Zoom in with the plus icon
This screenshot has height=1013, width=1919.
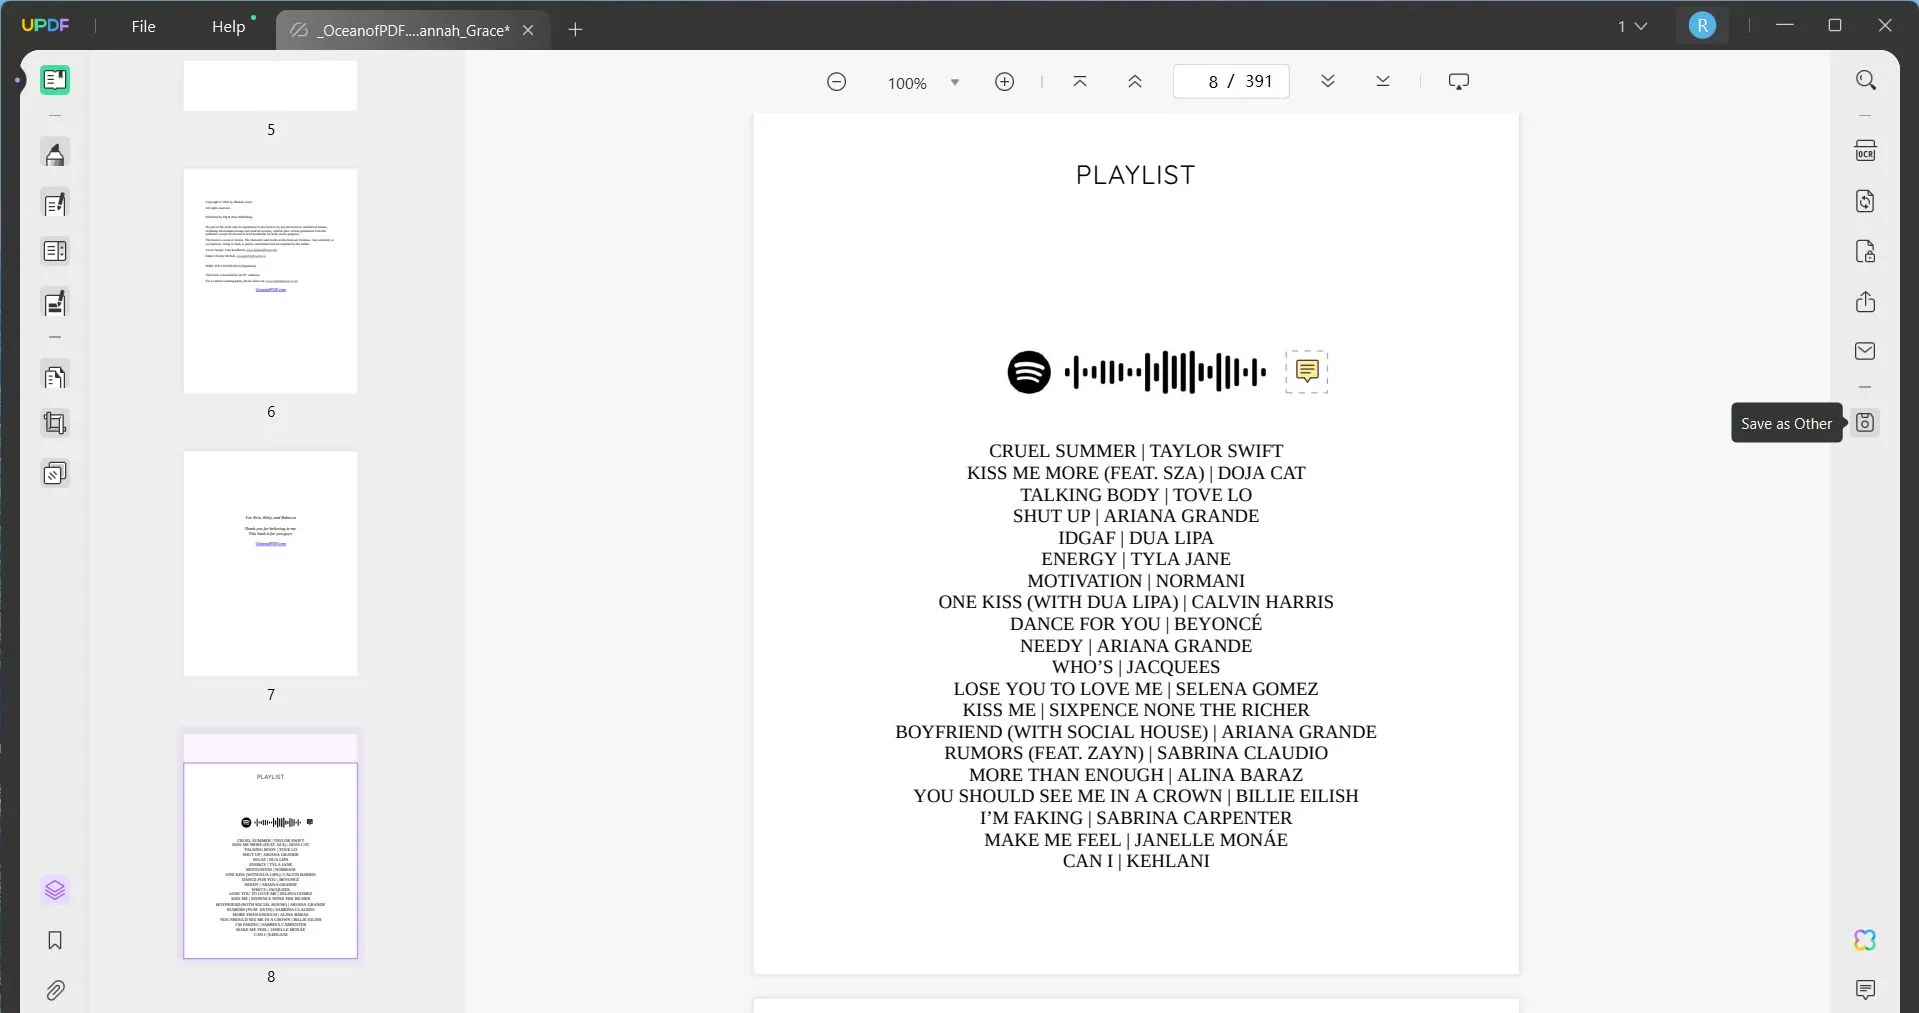tap(1005, 82)
